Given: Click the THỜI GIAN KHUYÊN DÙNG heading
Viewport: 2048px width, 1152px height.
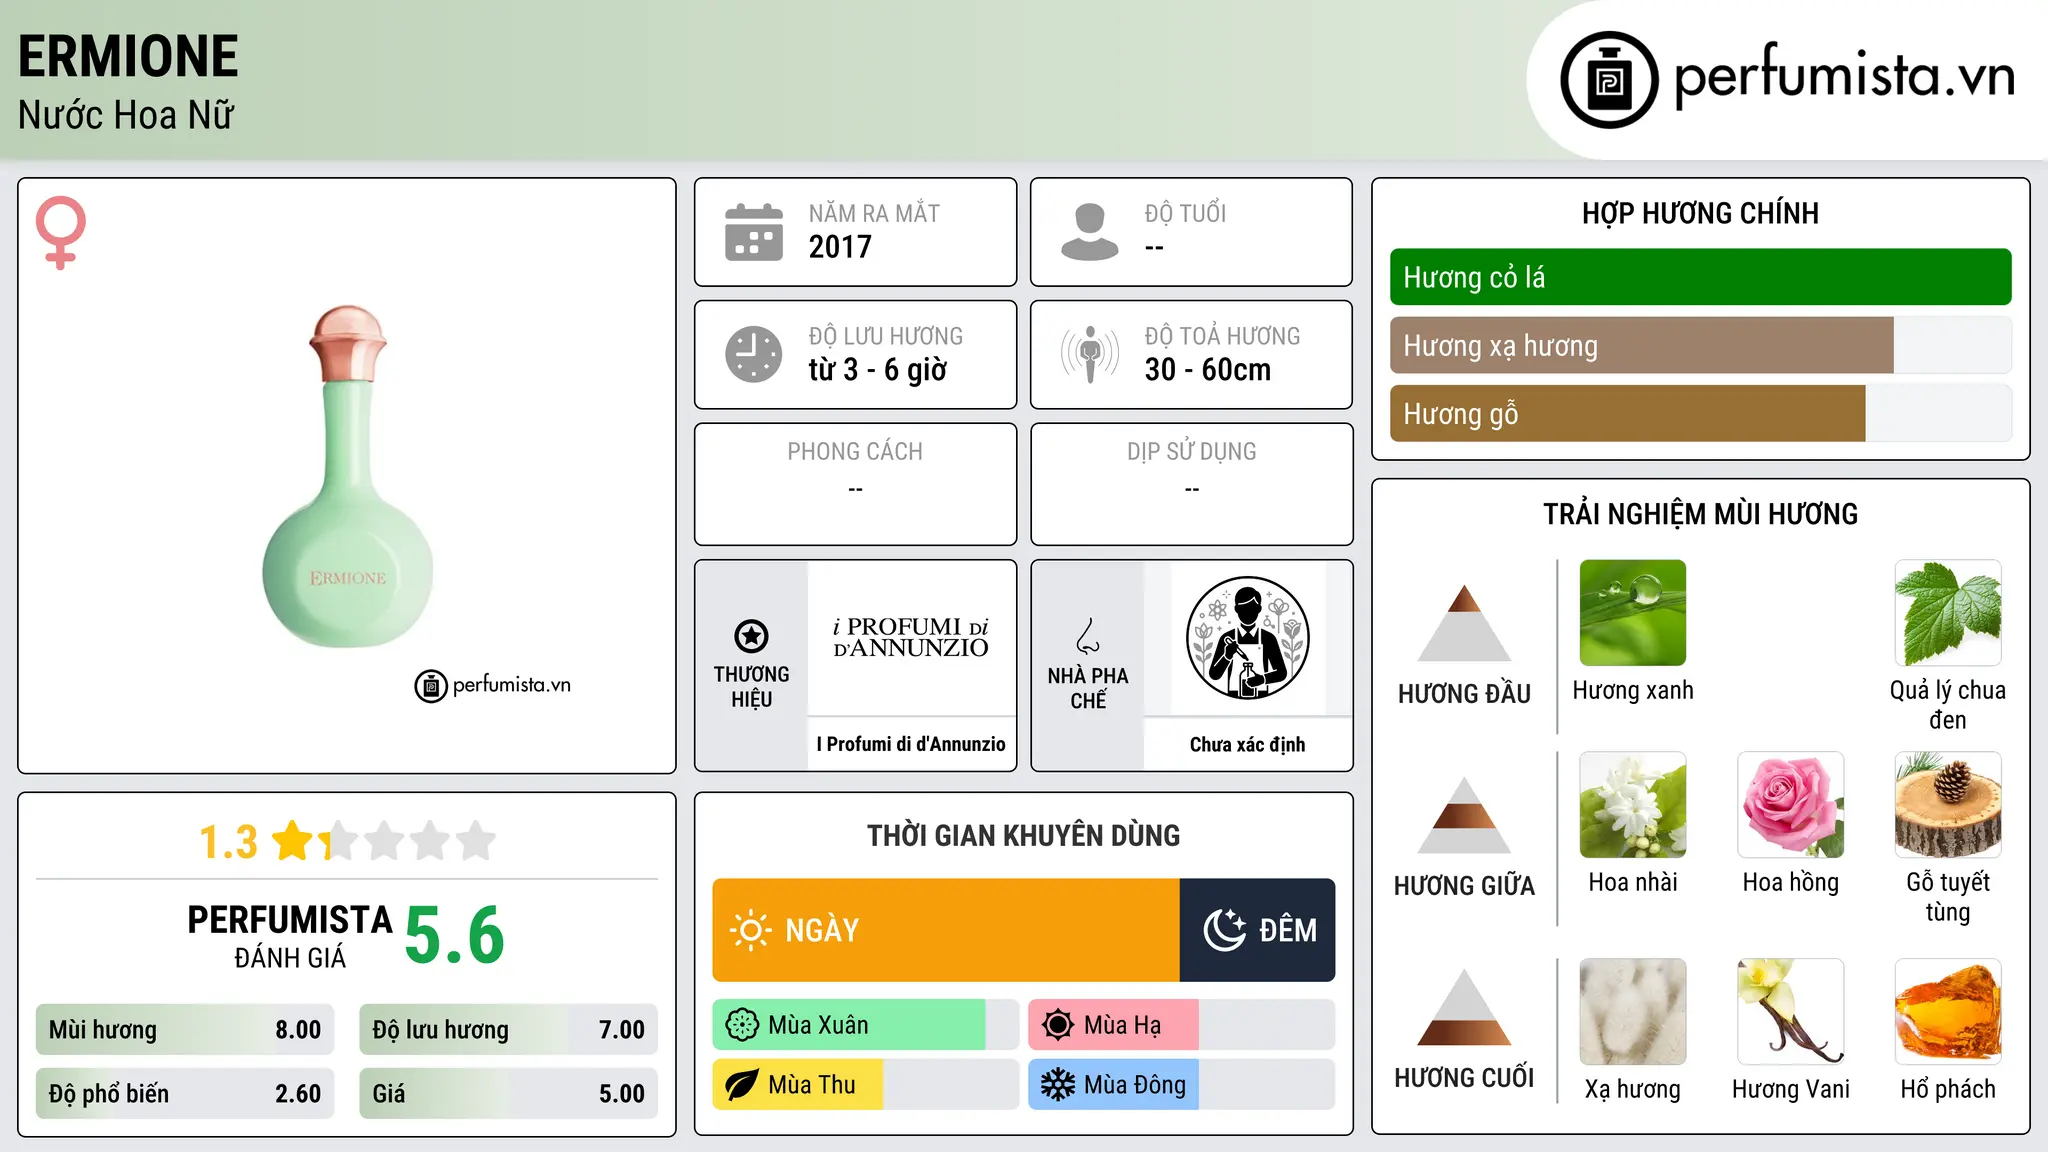Looking at the screenshot, I should coord(1023,835).
